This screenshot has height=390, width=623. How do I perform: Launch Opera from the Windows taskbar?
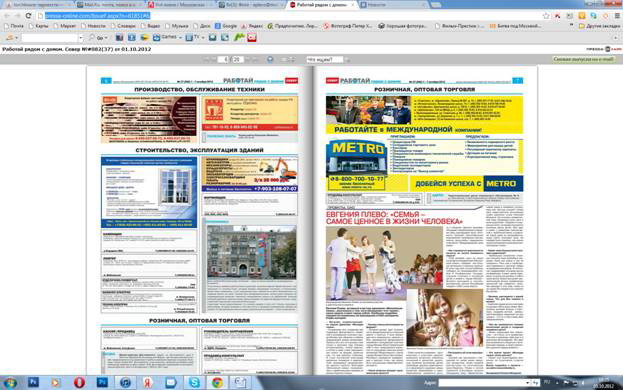(x=79, y=382)
